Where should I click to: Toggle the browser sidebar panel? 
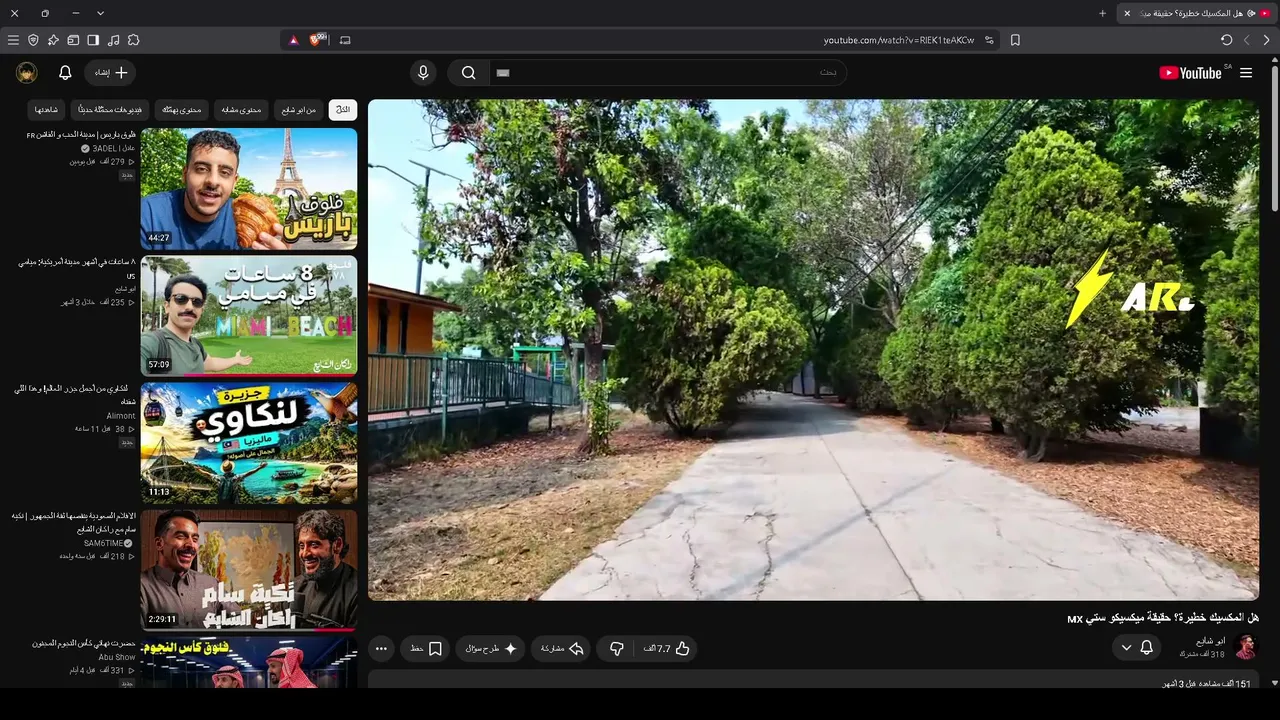click(x=93, y=40)
